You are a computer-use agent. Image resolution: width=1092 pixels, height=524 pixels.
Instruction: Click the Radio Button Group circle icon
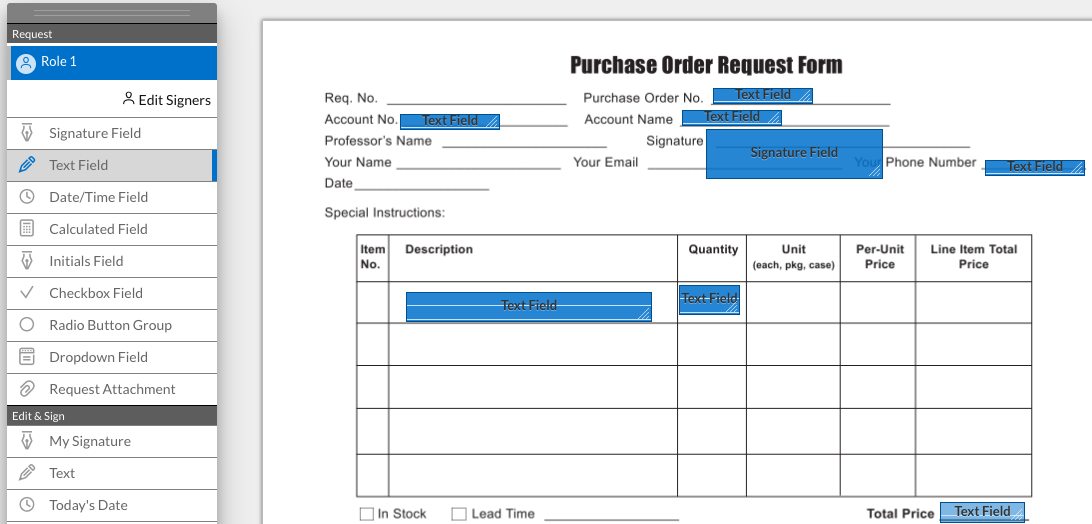click(28, 325)
